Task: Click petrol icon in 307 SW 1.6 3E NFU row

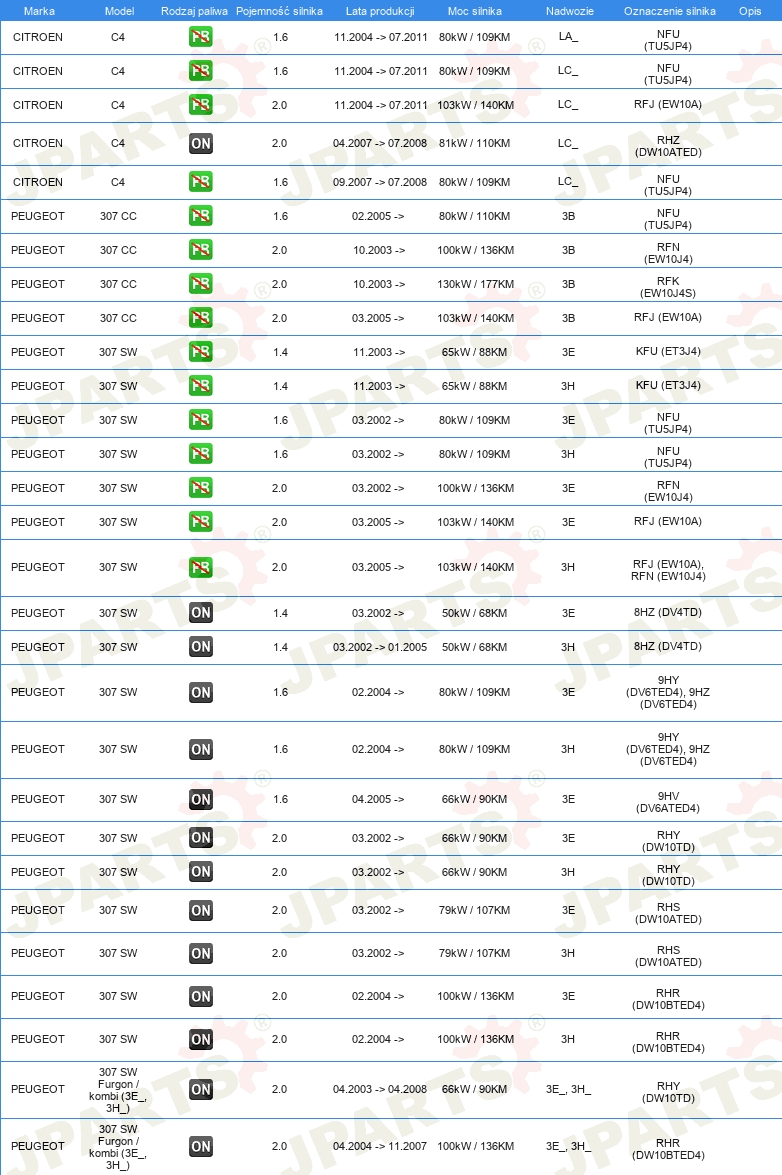Action: [201, 420]
